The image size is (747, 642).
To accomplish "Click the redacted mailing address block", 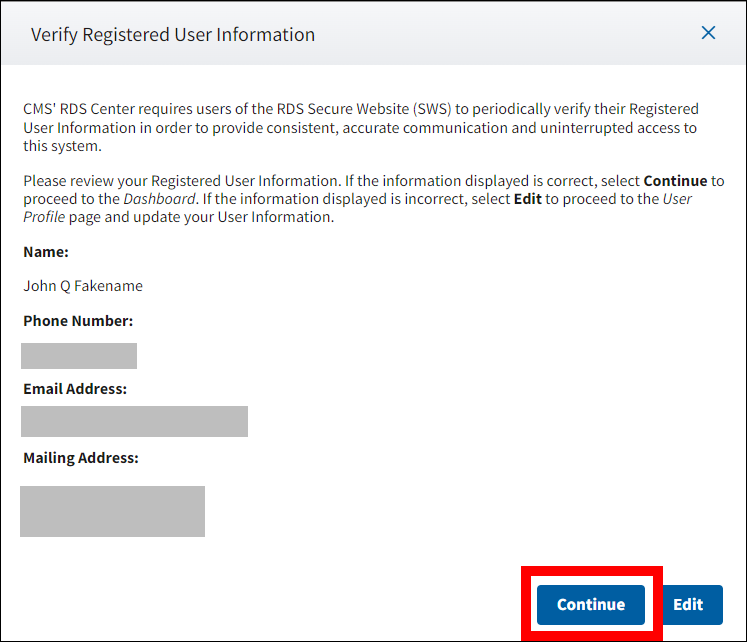I will (x=112, y=511).
